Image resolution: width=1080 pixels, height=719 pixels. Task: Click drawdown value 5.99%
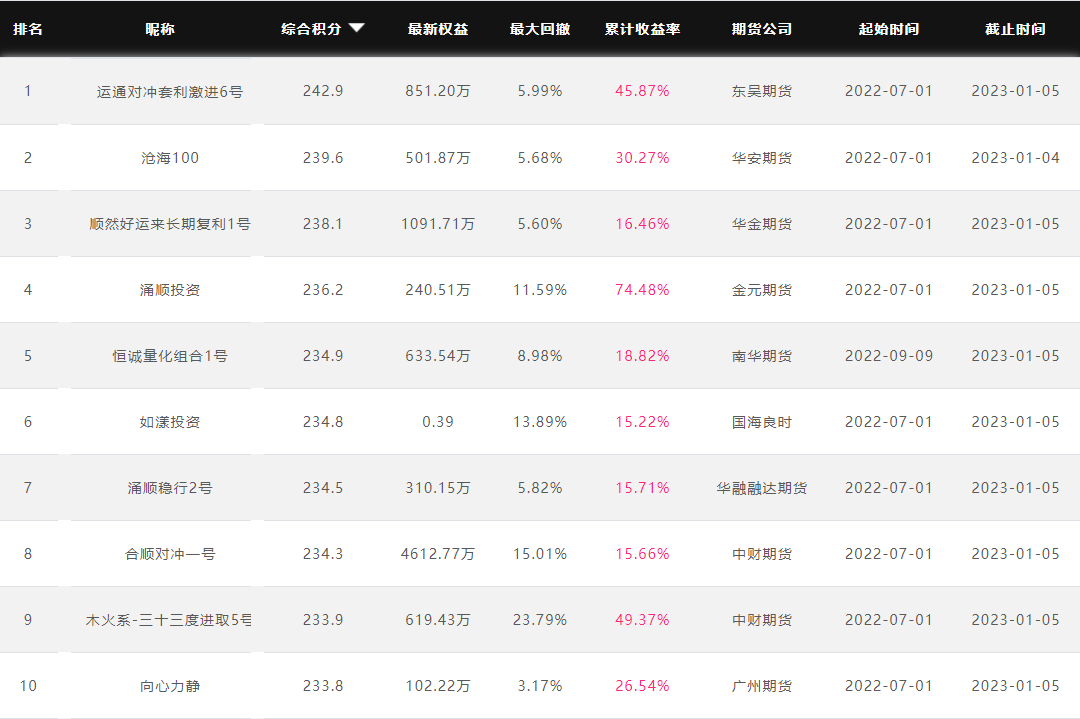(x=540, y=91)
